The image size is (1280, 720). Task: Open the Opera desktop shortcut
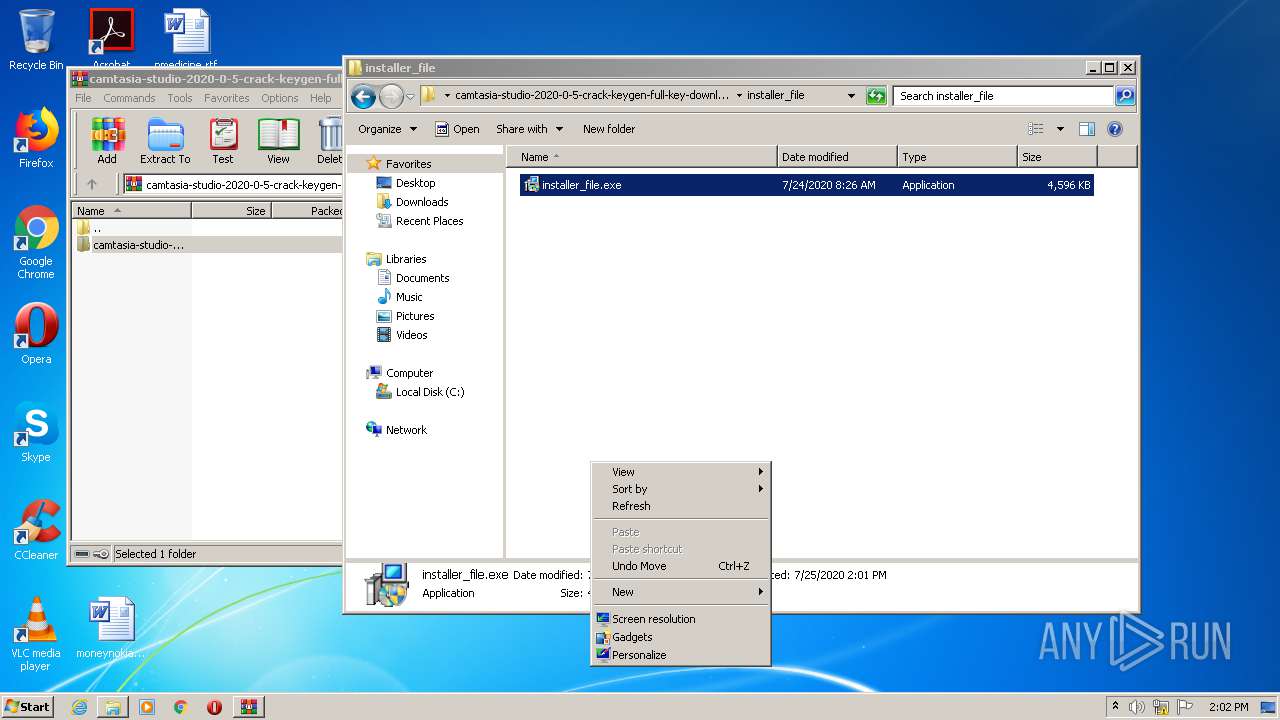coord(36,334)
